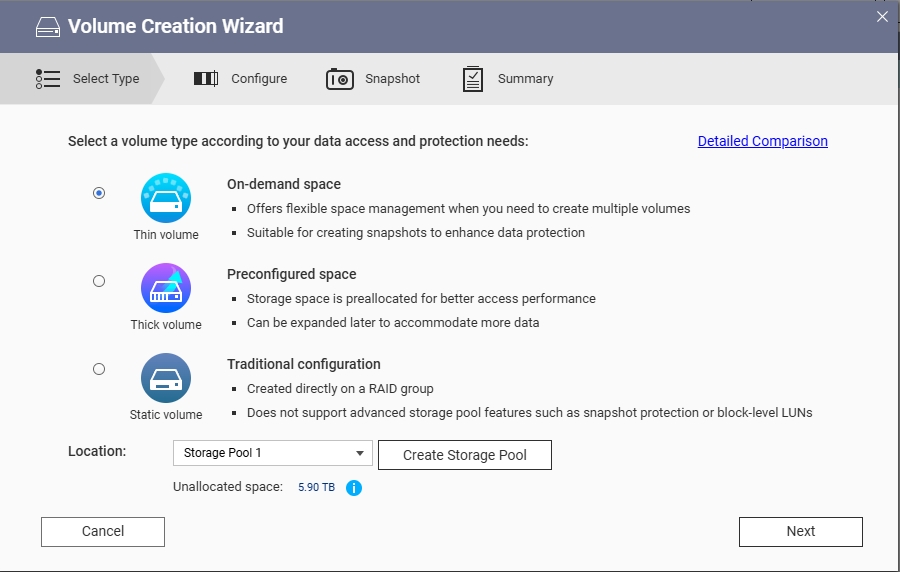900x572 pixels.
Task: Click the Static volume icon
Action: coord(166,378)
